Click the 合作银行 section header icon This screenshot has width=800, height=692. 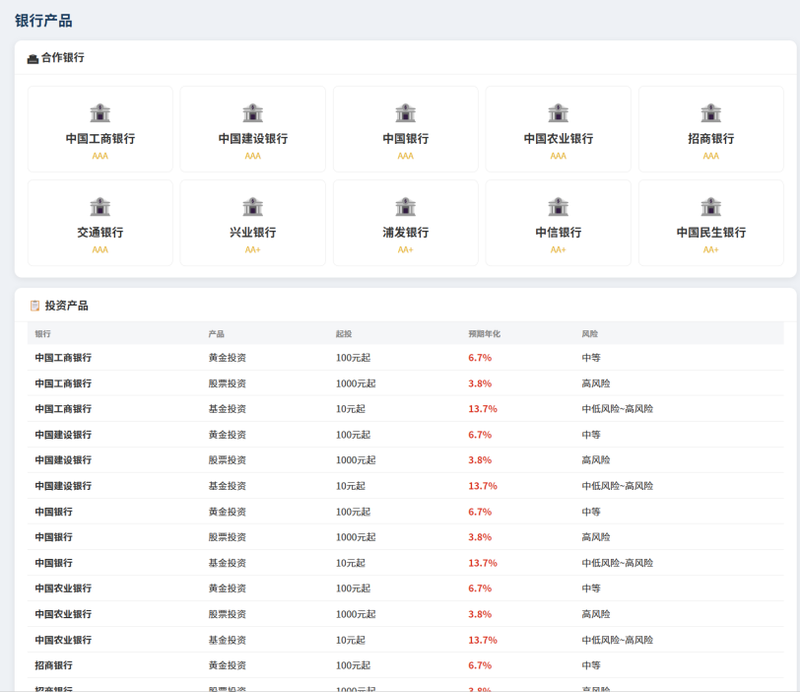click(33, 59)
